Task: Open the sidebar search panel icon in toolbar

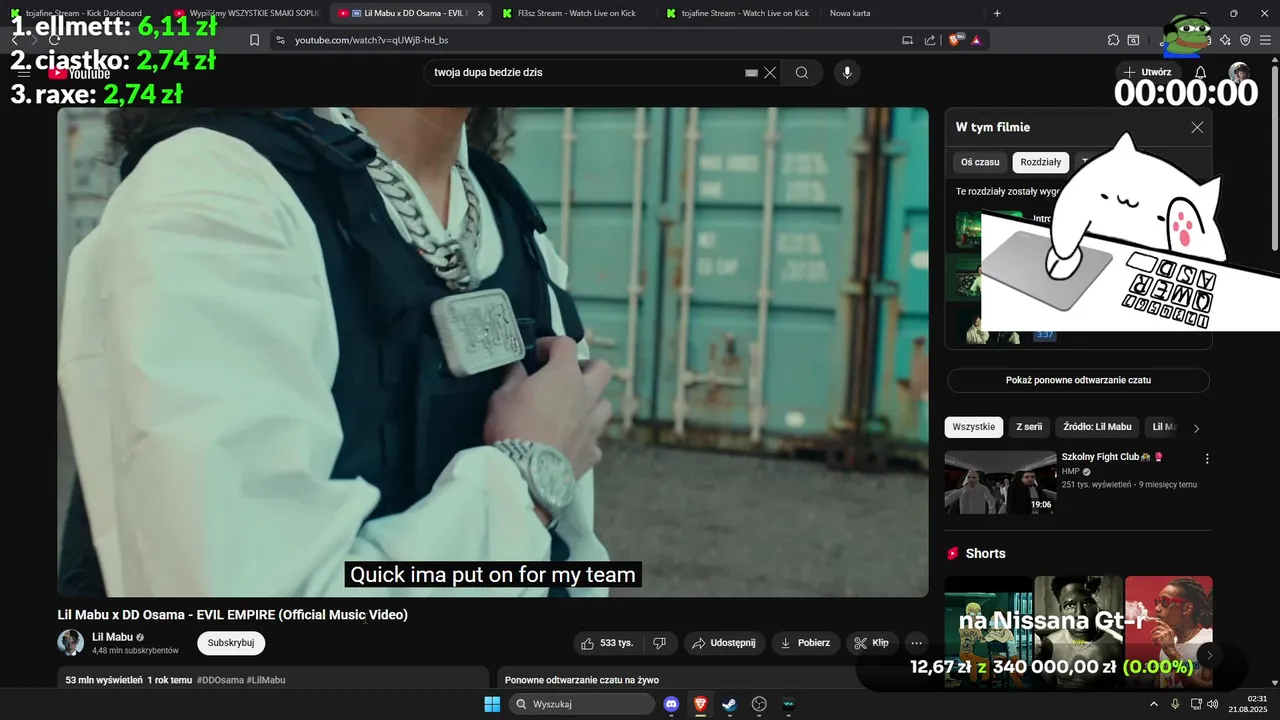Action: 1134,40
